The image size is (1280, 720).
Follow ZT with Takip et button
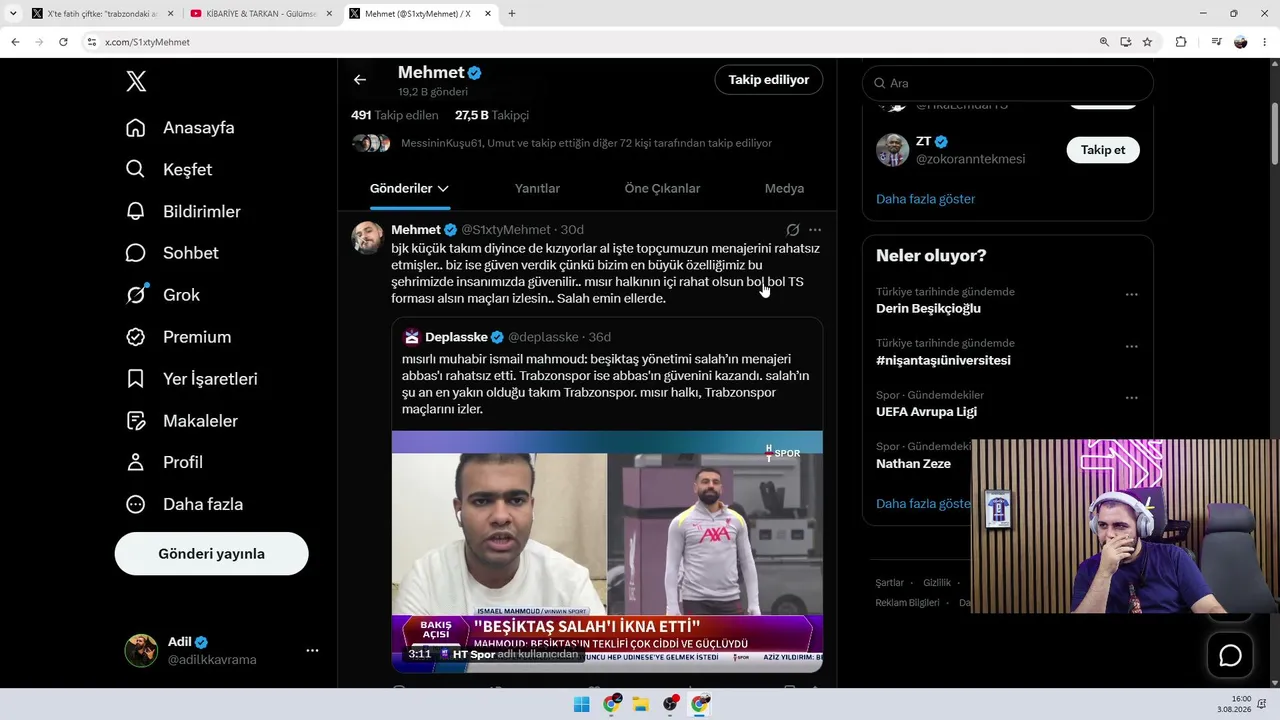[x=1103, y=150]
